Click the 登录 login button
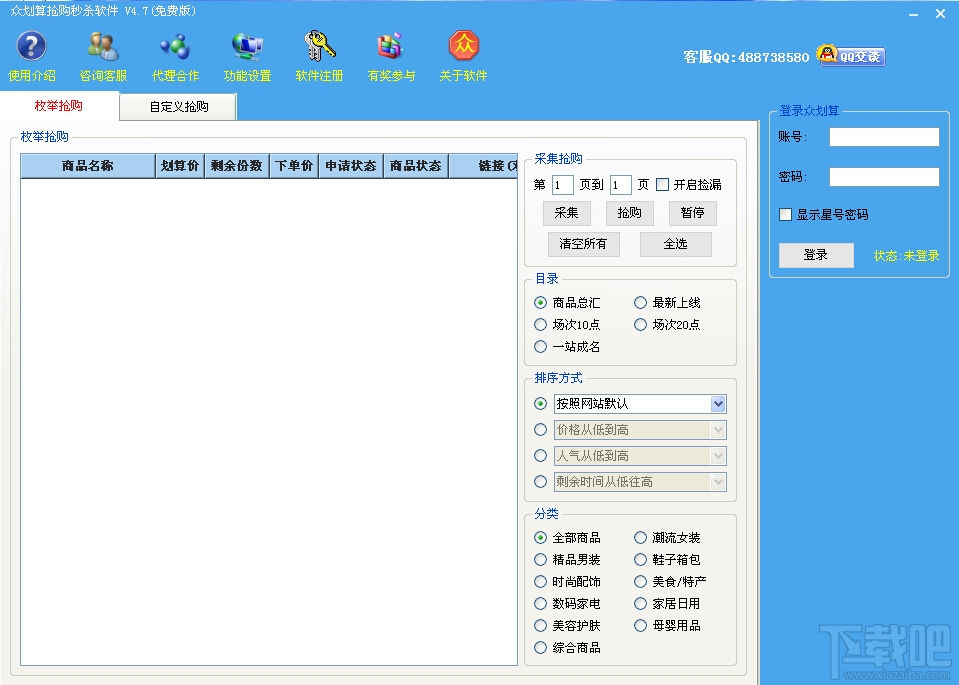959x685 pixels. coord(816,255)
